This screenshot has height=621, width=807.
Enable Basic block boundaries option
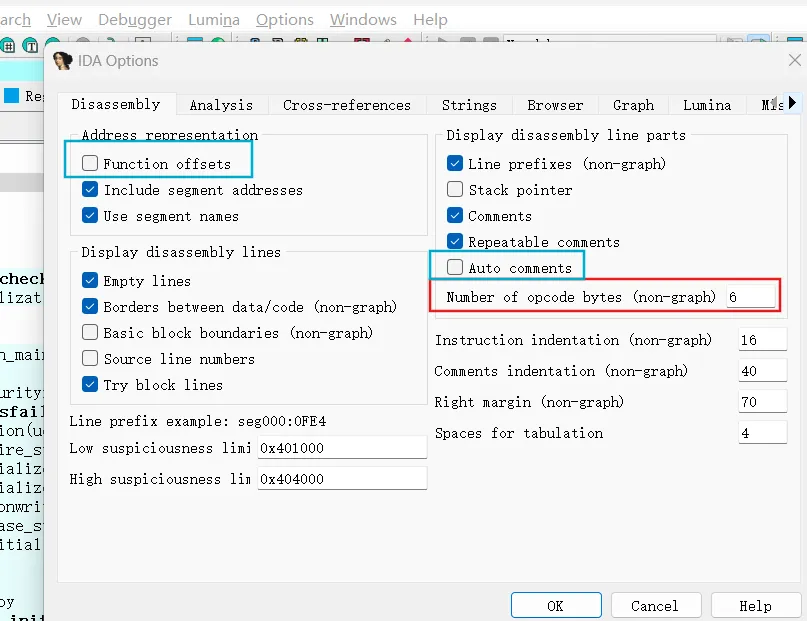click(x=90, y=332)
